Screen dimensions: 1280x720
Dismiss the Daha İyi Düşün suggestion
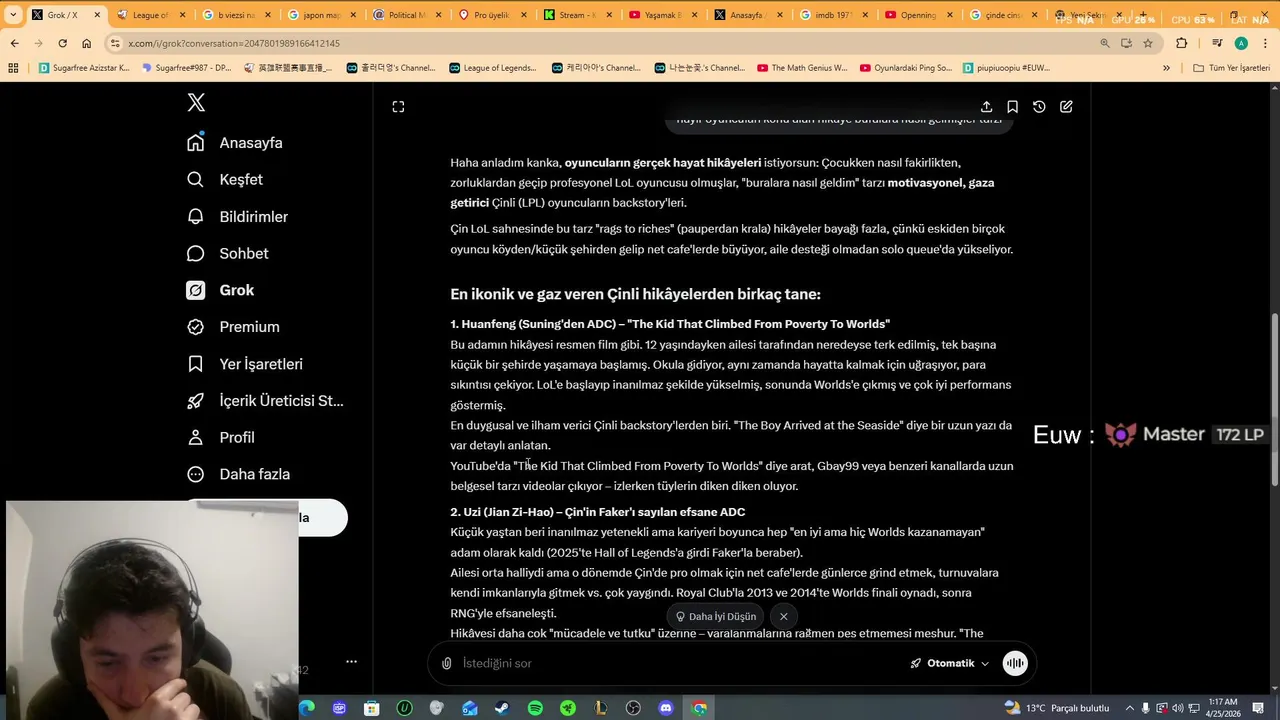[x=784, y=617]
